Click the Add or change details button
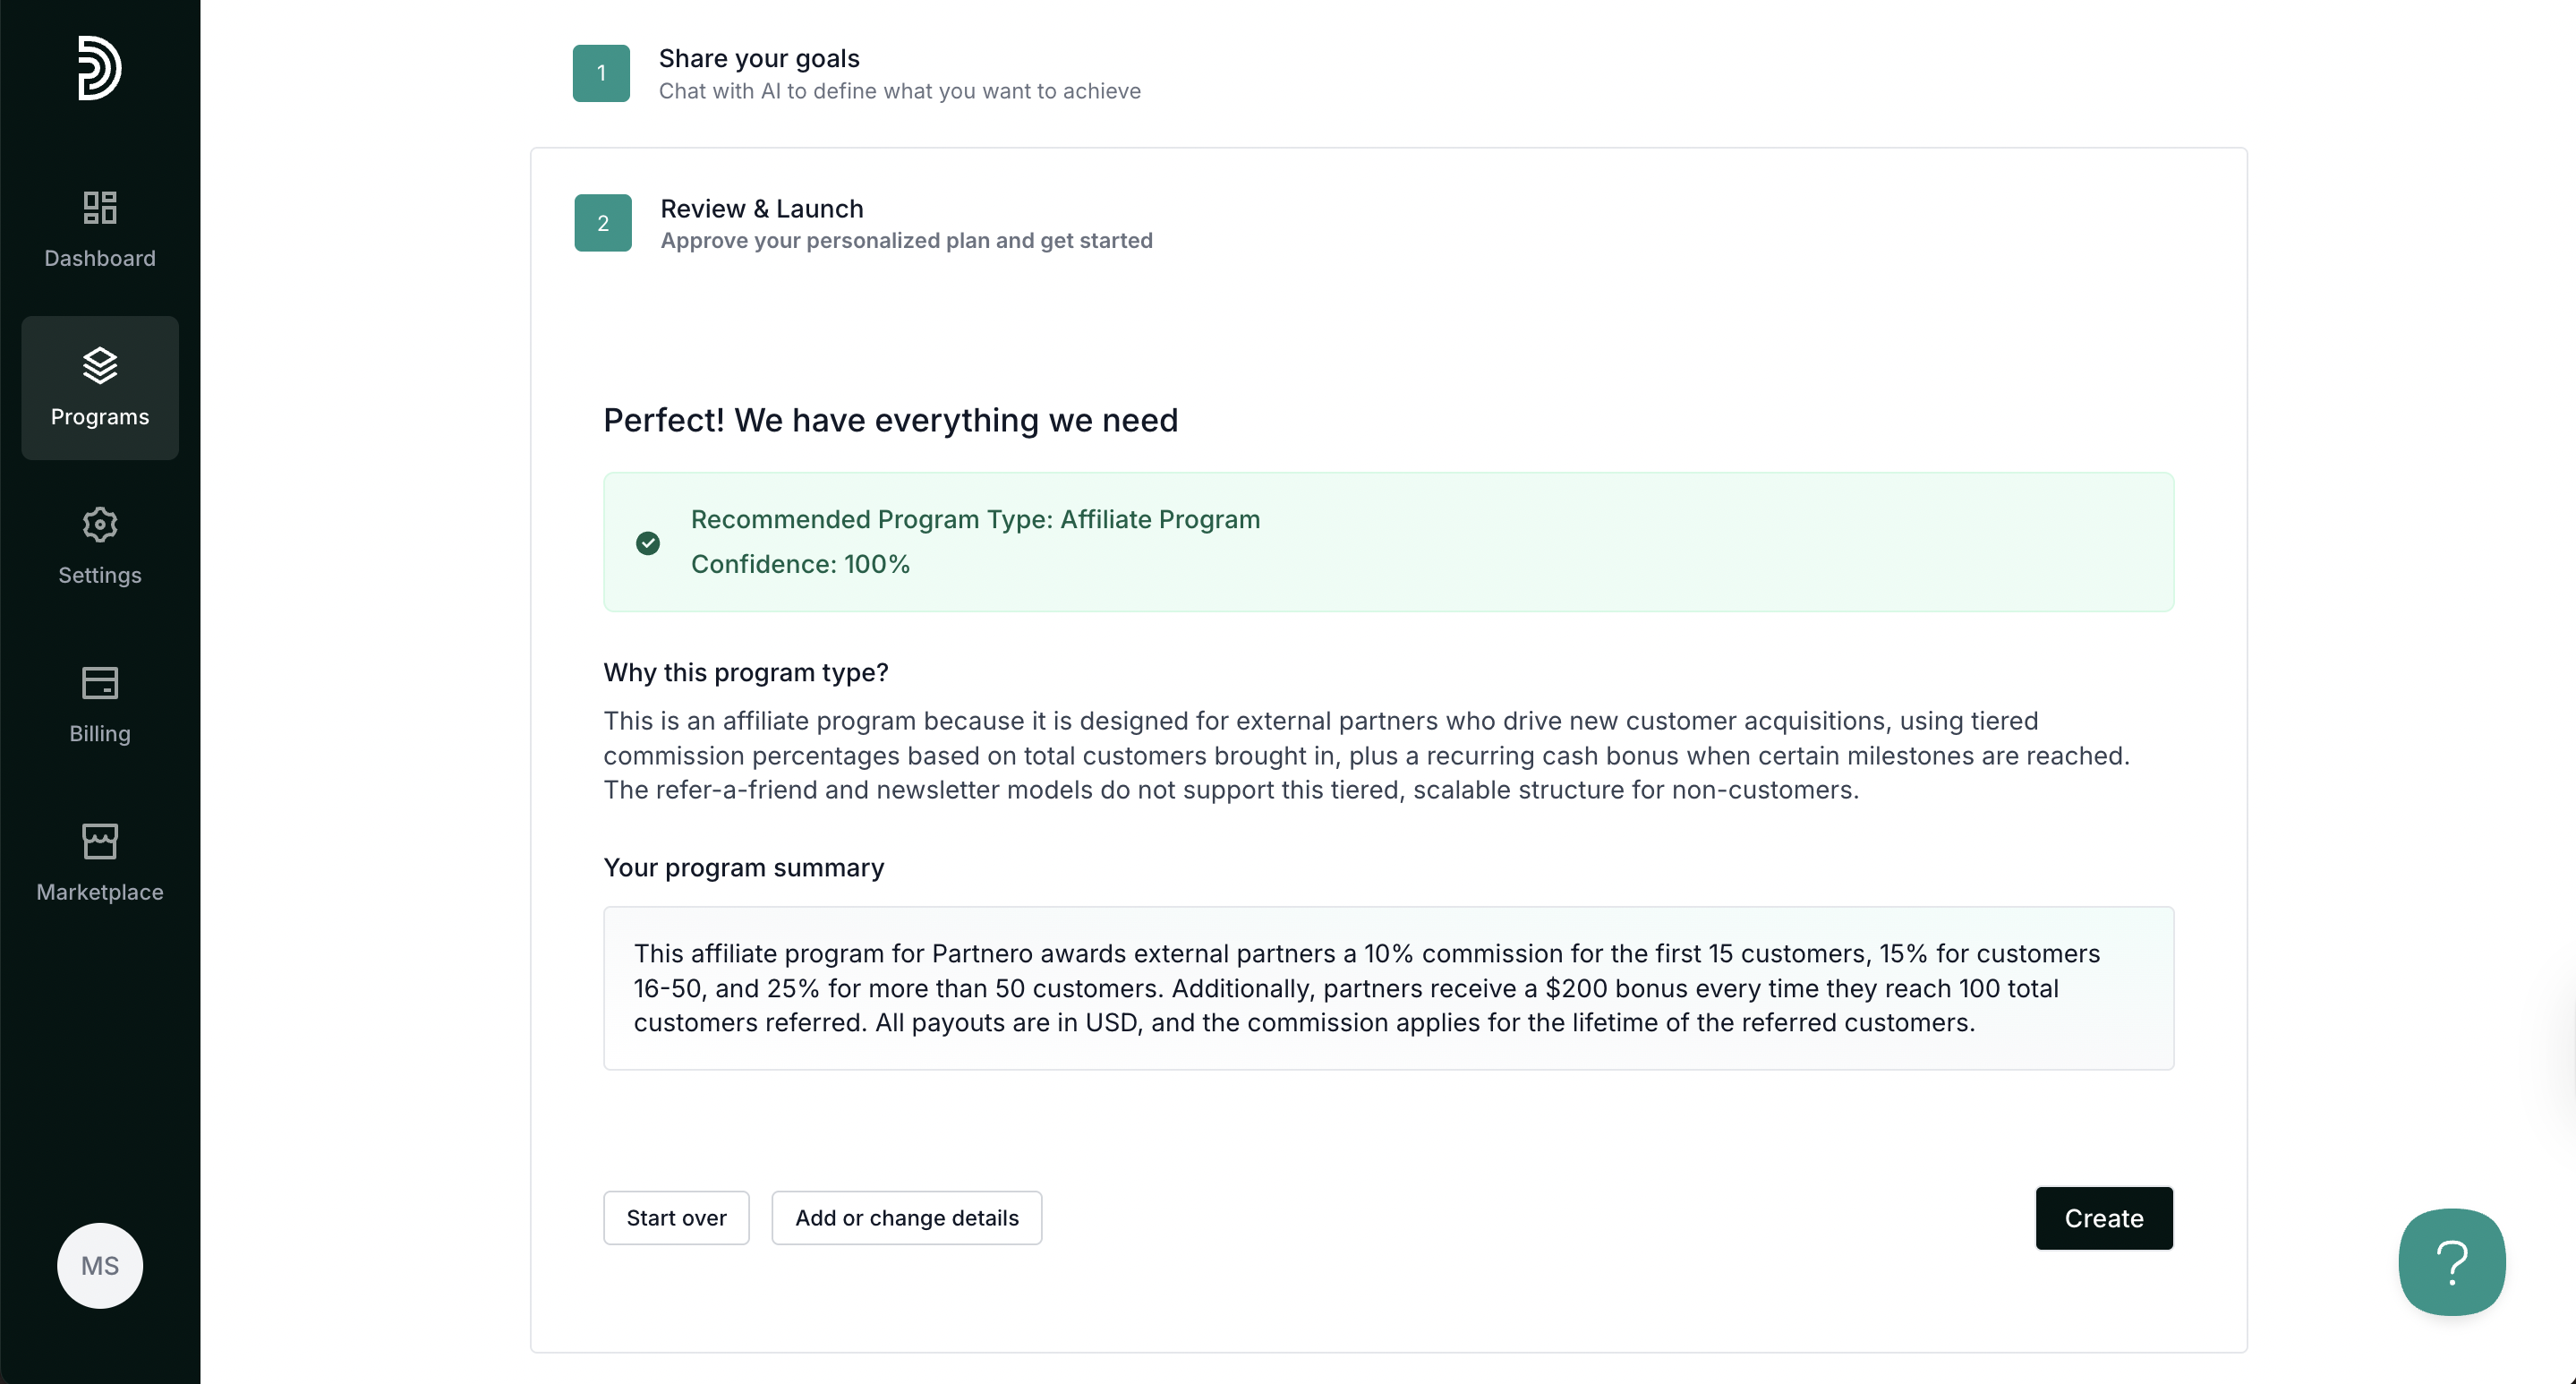The width and height of the screenshot is (2576, 1384). point(907,1218)
